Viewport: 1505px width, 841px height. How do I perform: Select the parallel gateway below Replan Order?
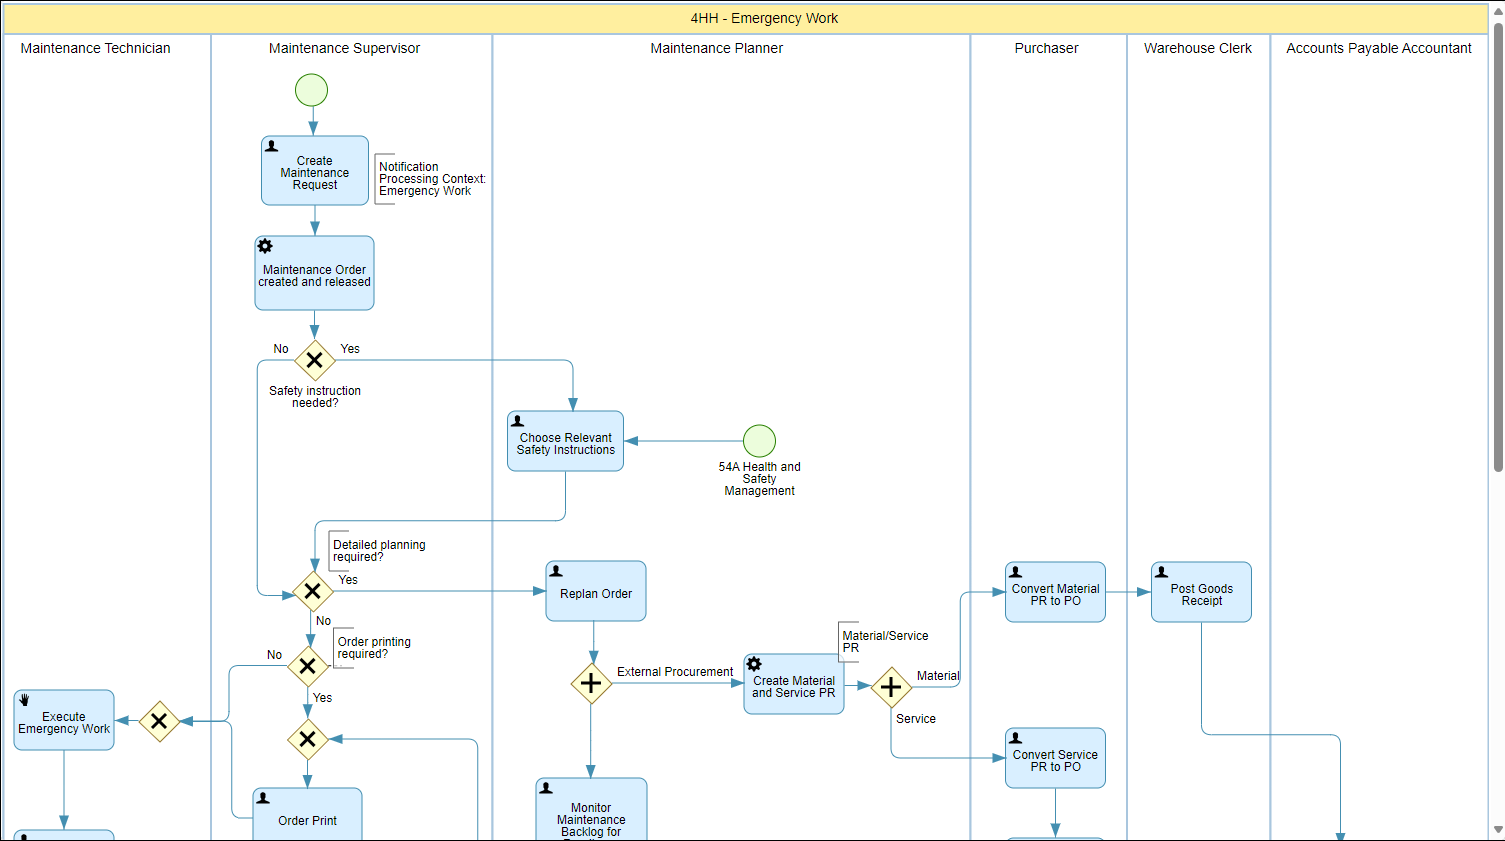click(x=591, y=683)
